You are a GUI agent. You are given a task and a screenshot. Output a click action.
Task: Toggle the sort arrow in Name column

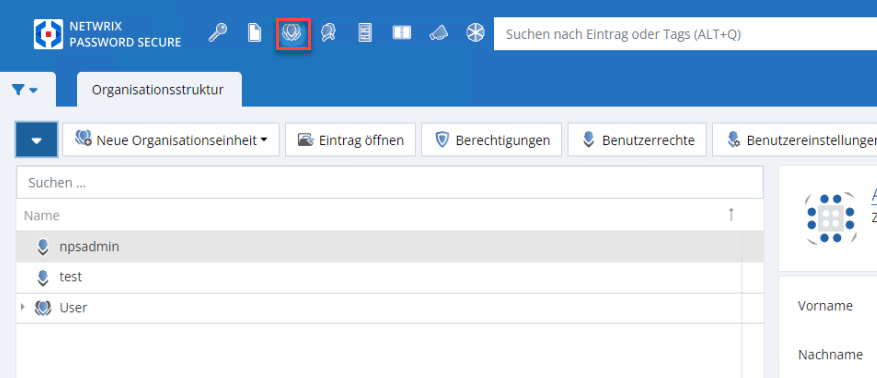coord(730,215)
